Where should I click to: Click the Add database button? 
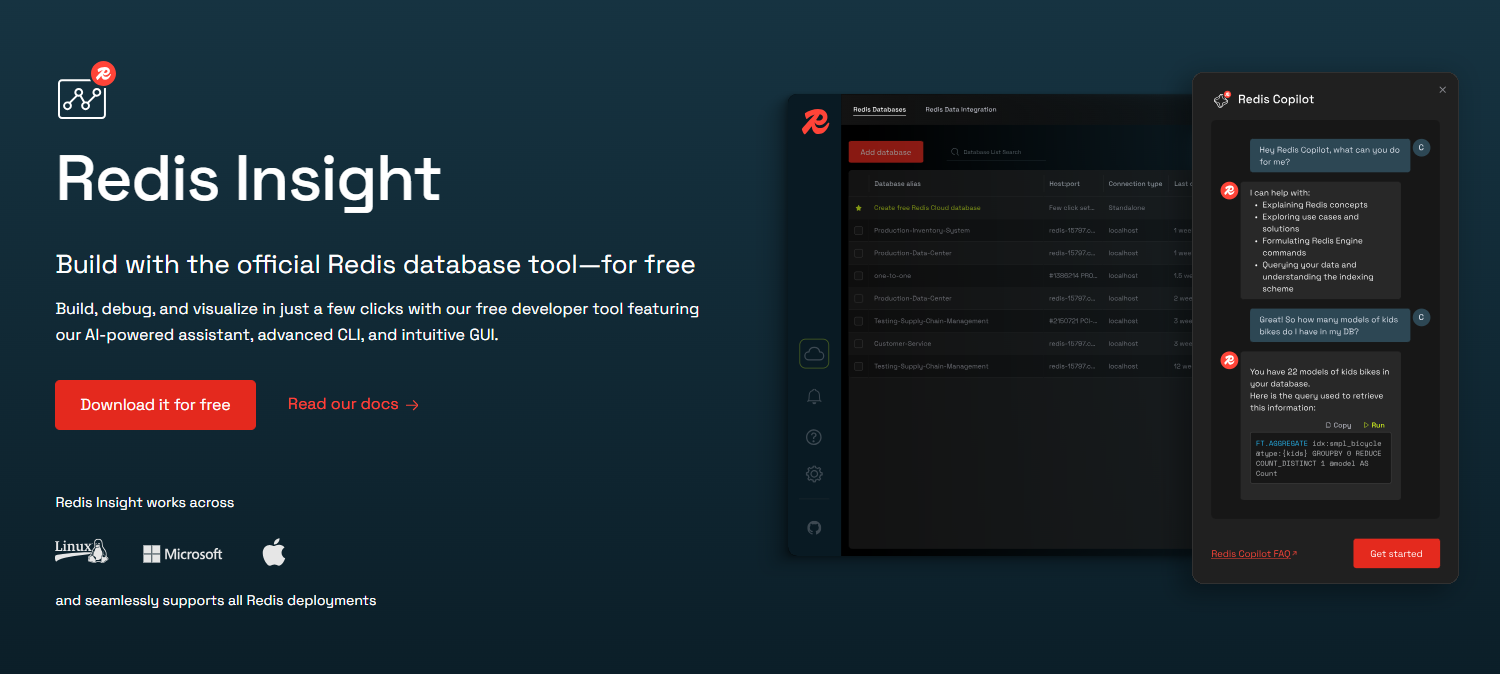(886, 152)
